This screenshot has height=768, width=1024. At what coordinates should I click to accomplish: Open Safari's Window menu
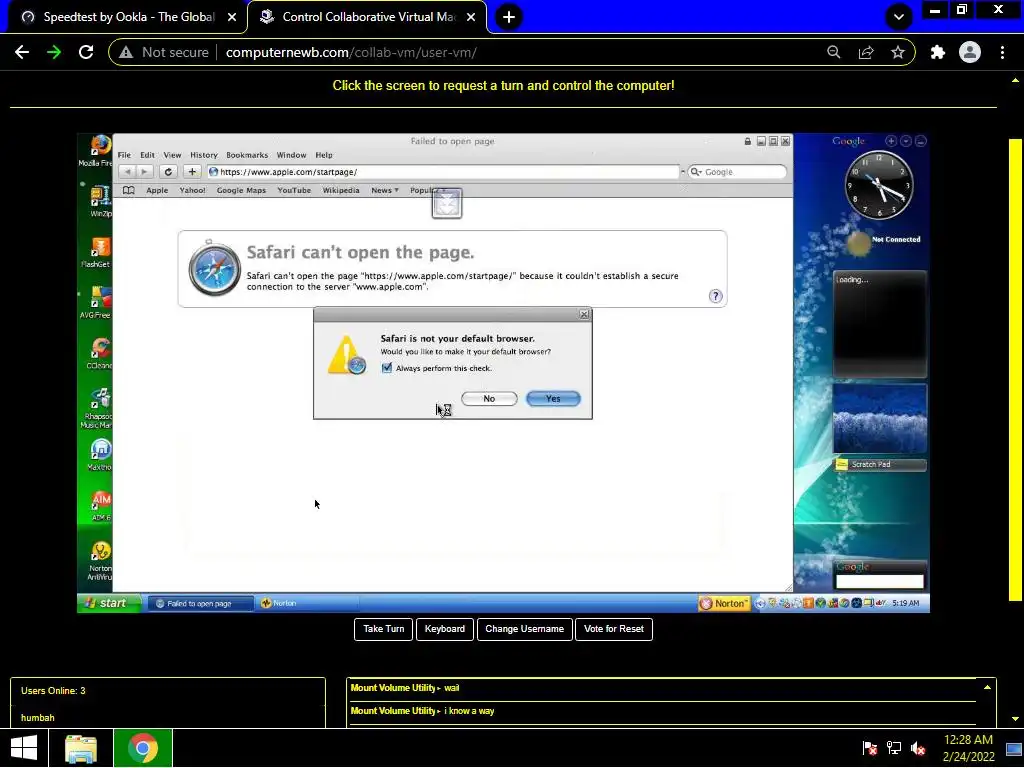[291, 155]
